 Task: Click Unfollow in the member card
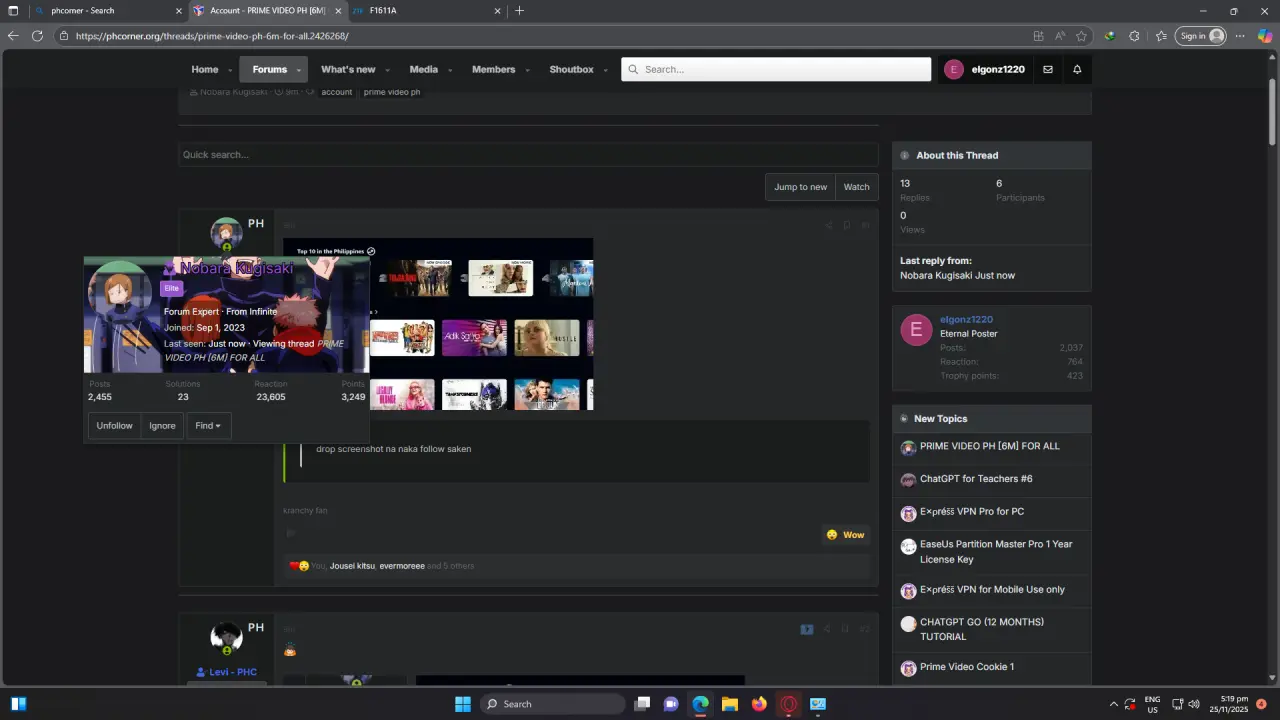point(114,426)
